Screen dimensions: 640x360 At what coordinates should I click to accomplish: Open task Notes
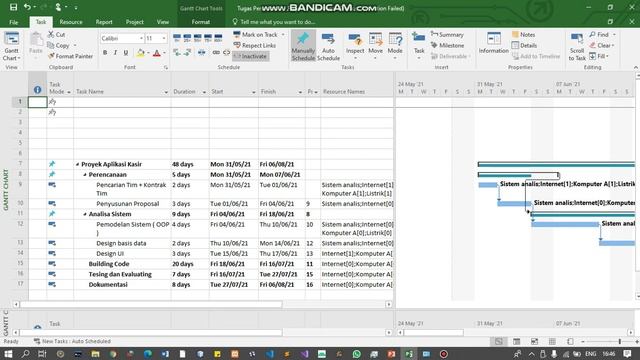(x=523, y=35)
